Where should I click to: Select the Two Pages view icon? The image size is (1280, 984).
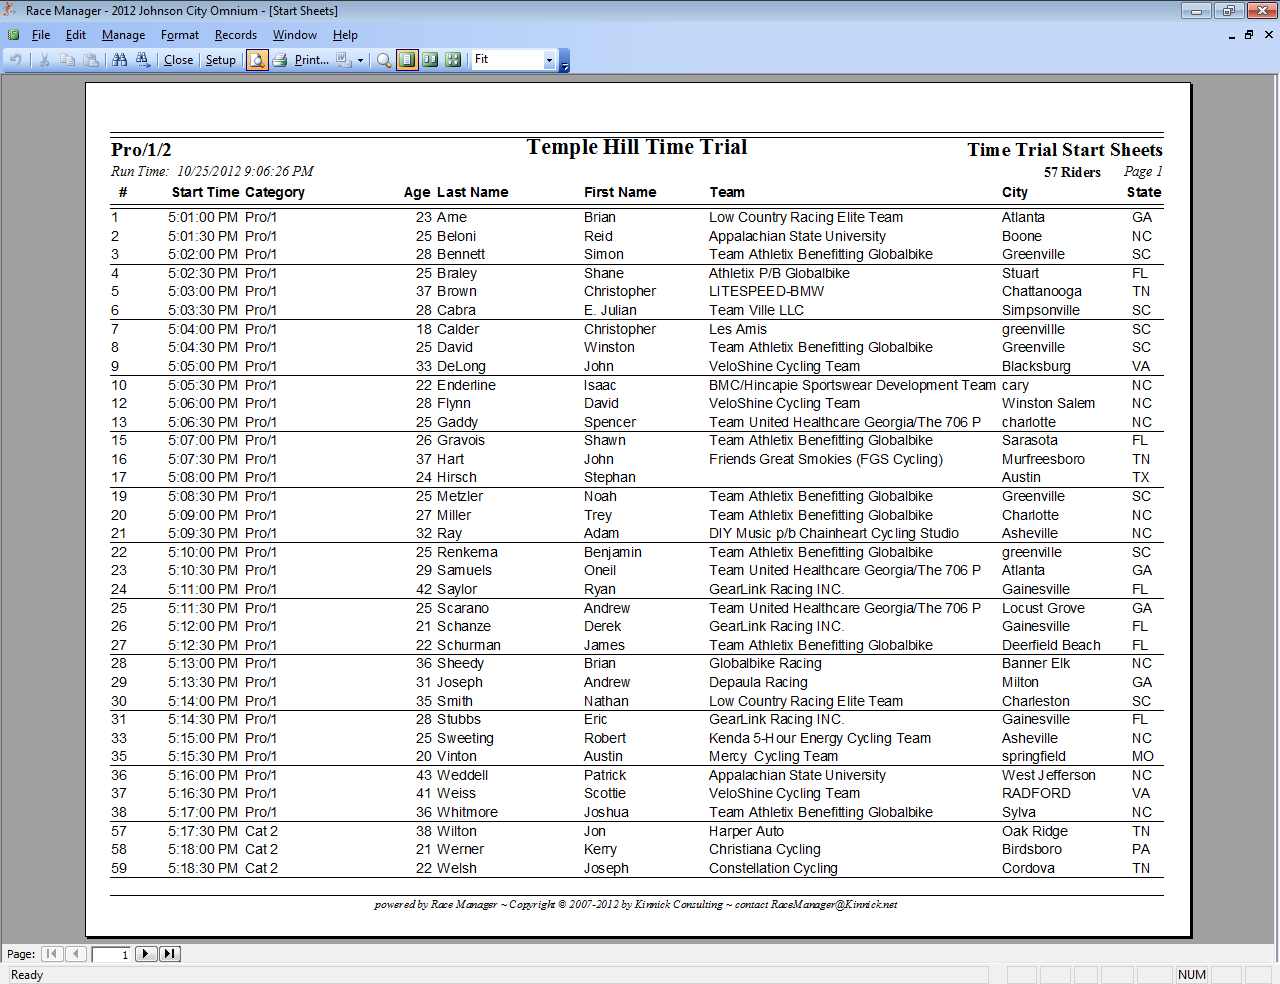[430, 60]
